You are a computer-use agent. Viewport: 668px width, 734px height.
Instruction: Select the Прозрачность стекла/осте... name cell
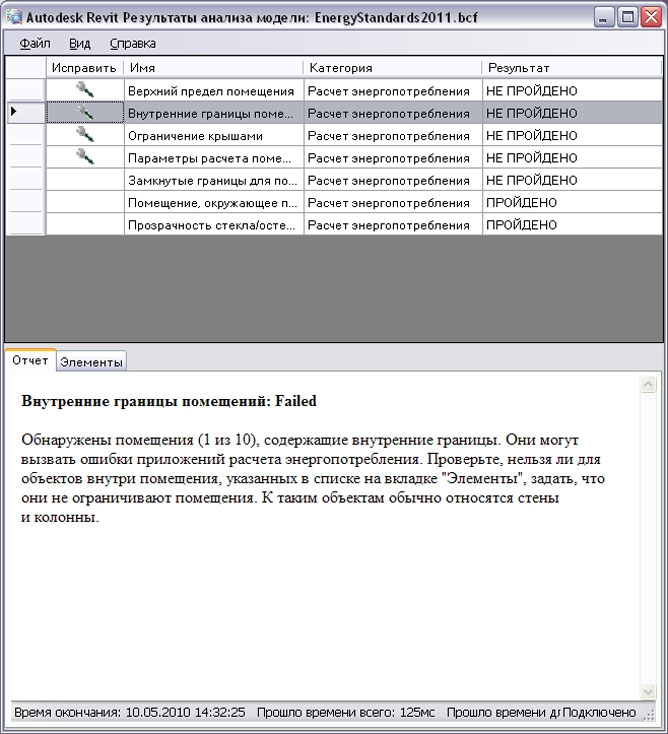(214, 225)
